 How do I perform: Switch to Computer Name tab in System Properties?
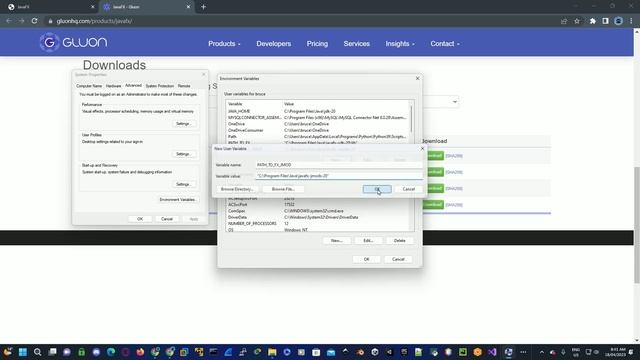point(89,86)
